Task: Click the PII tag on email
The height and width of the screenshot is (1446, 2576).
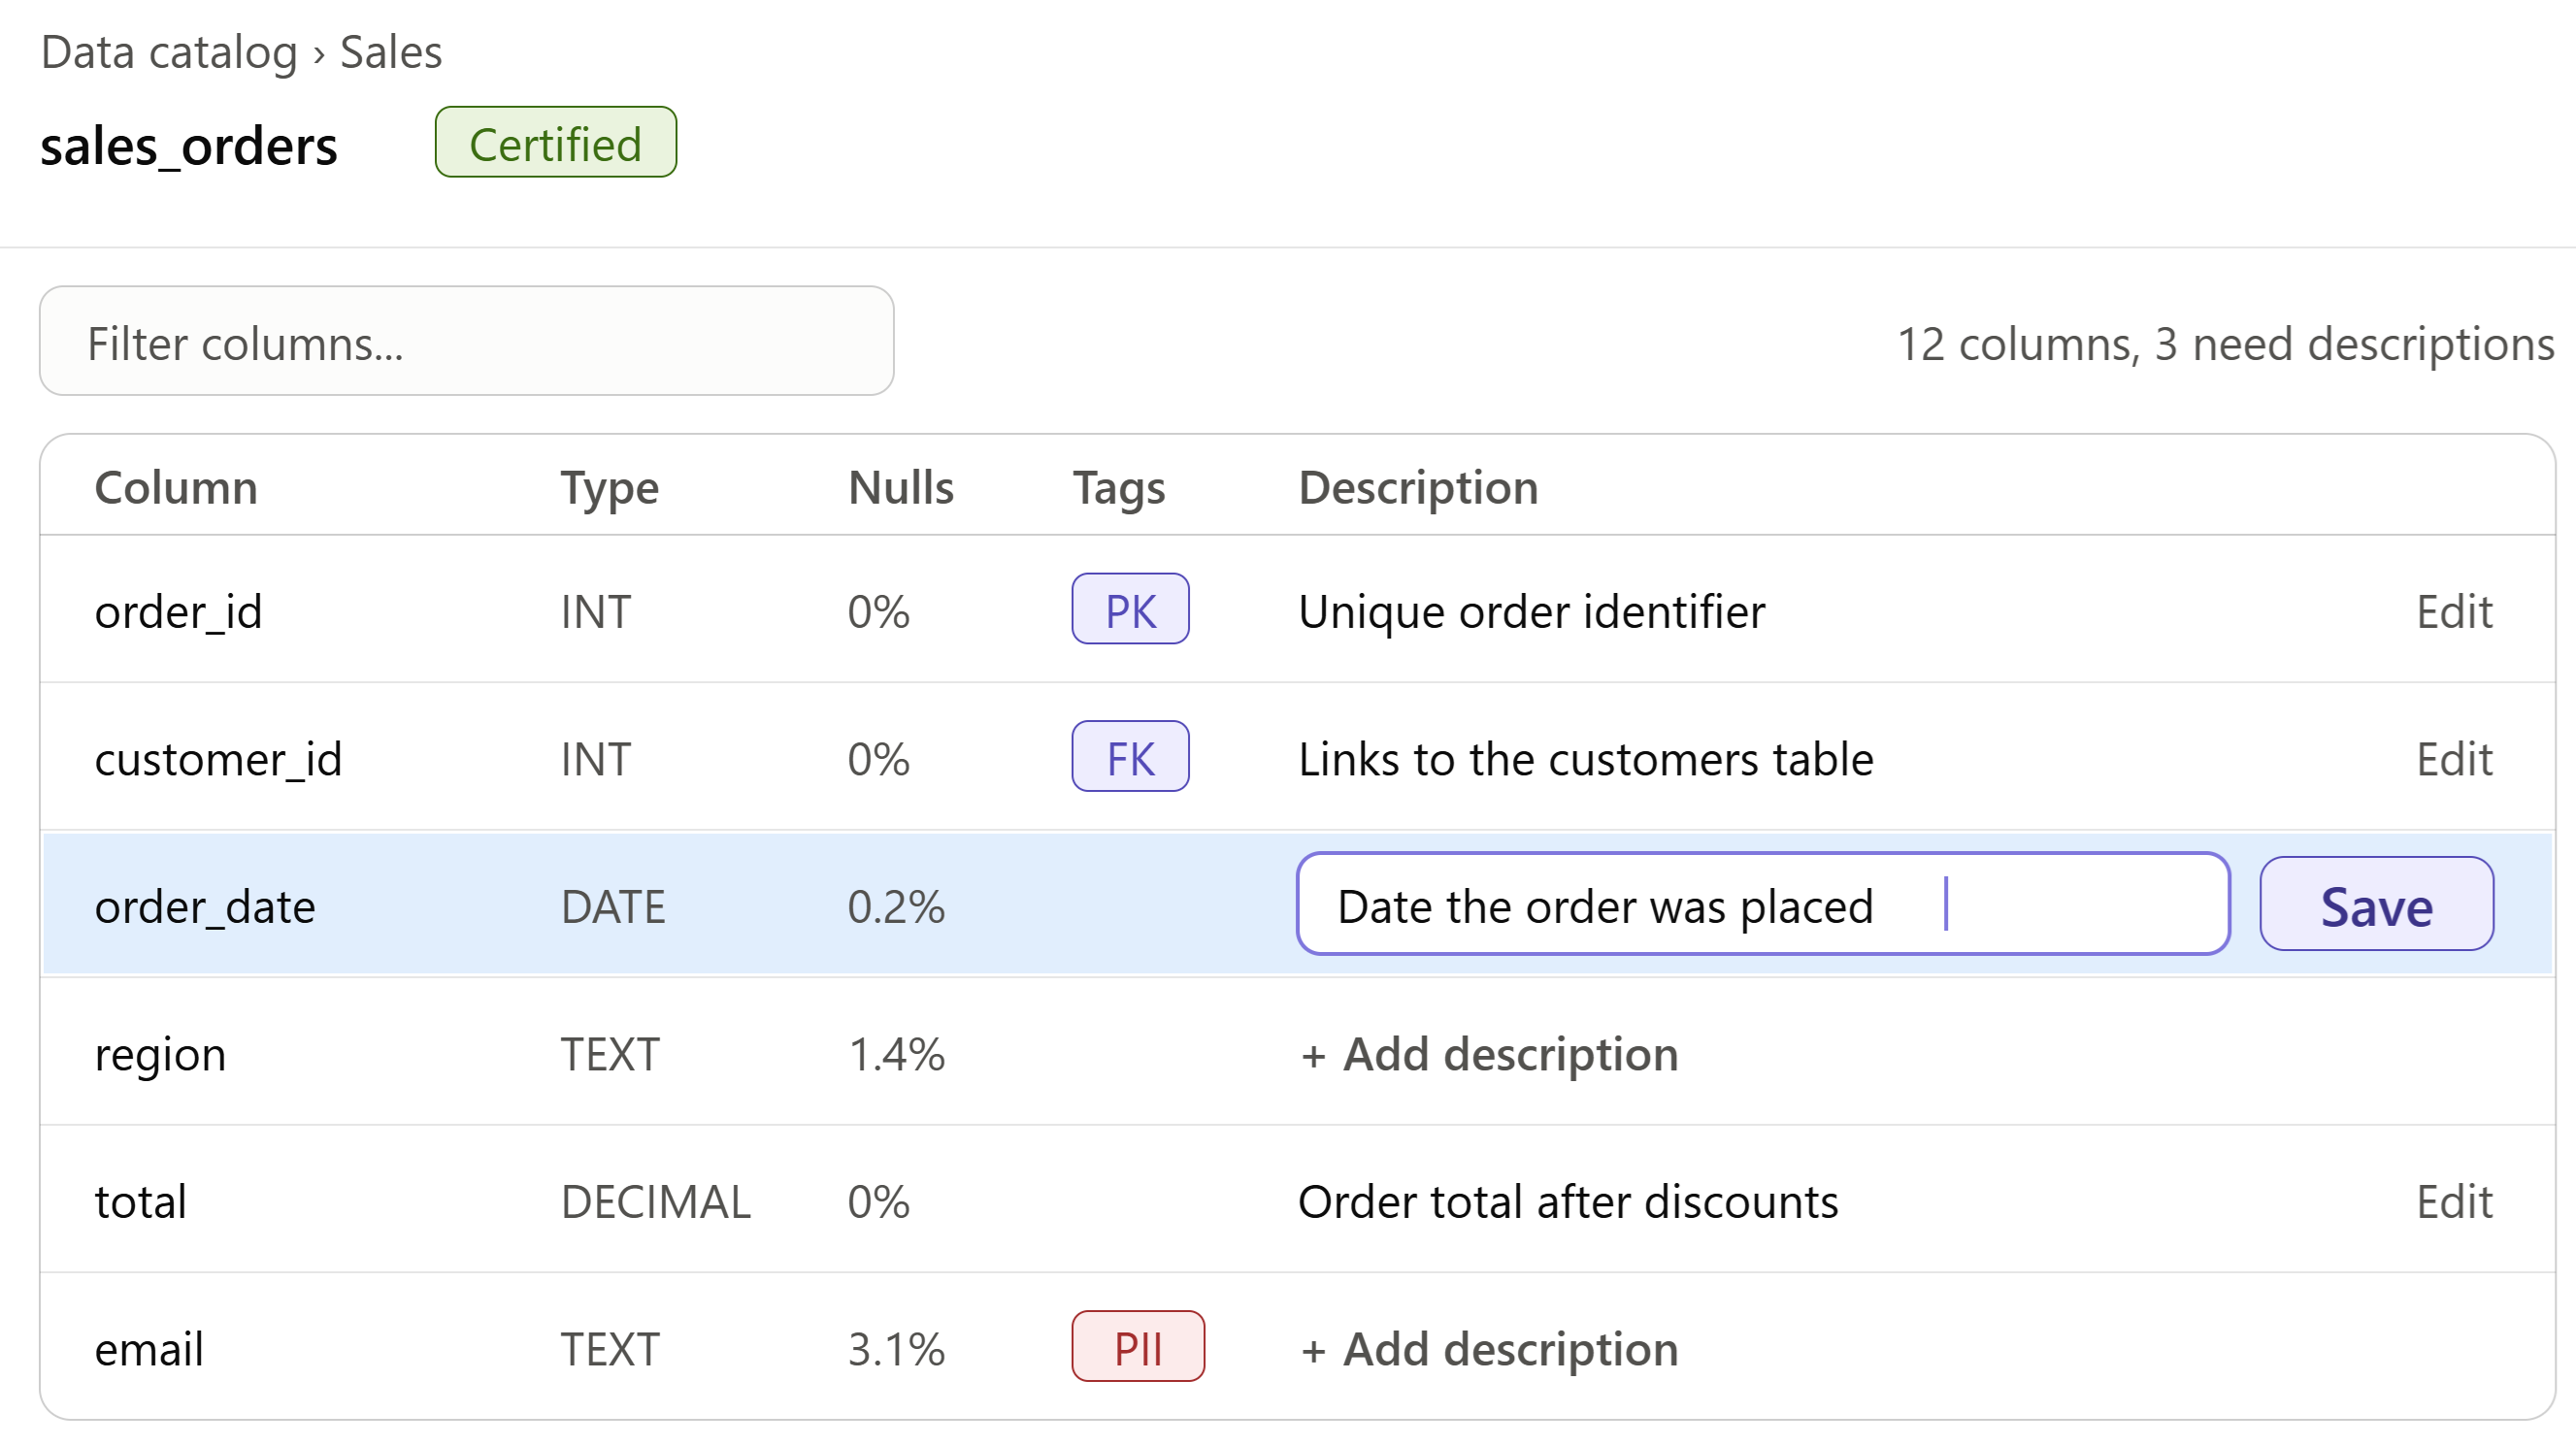Action: (x=1138, y=1347)
